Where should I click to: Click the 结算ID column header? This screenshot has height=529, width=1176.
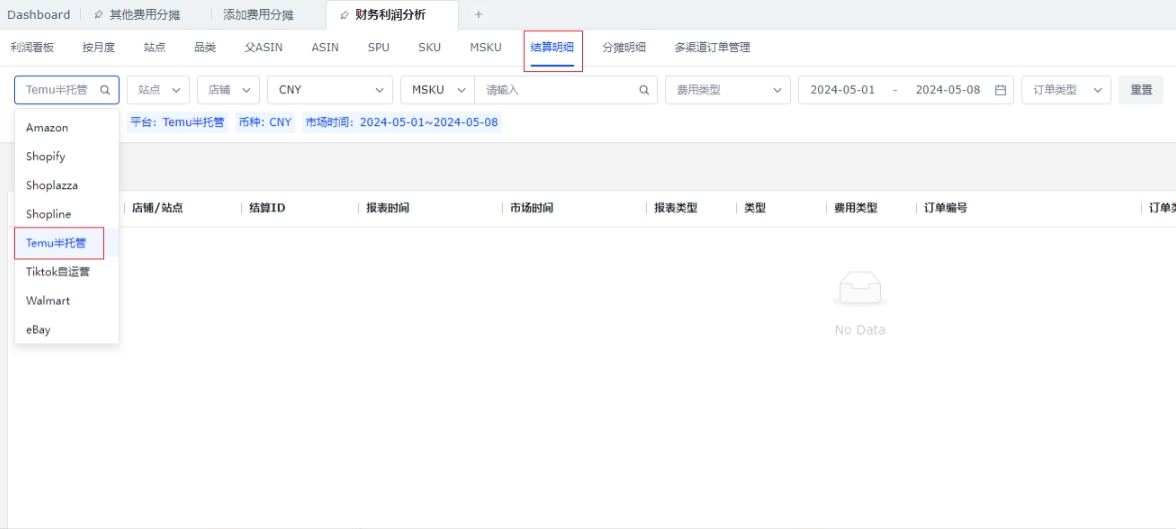(x=267, y=208)
